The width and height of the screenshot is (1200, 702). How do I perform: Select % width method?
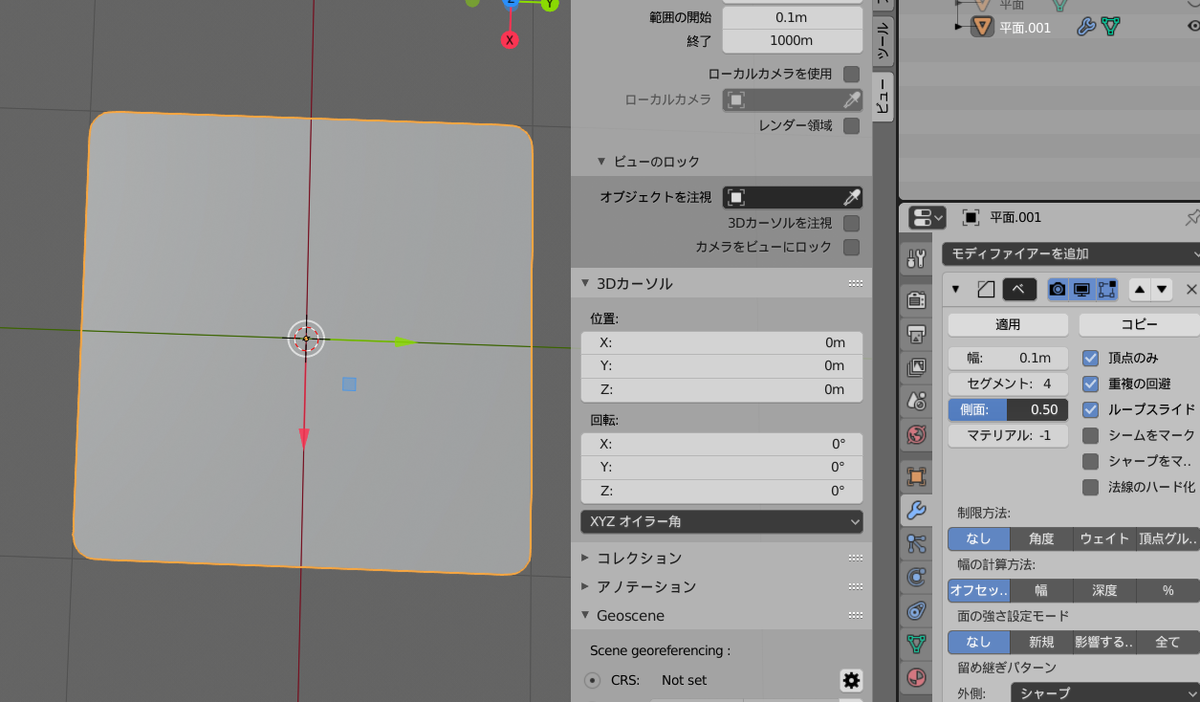coord(1167,591)
